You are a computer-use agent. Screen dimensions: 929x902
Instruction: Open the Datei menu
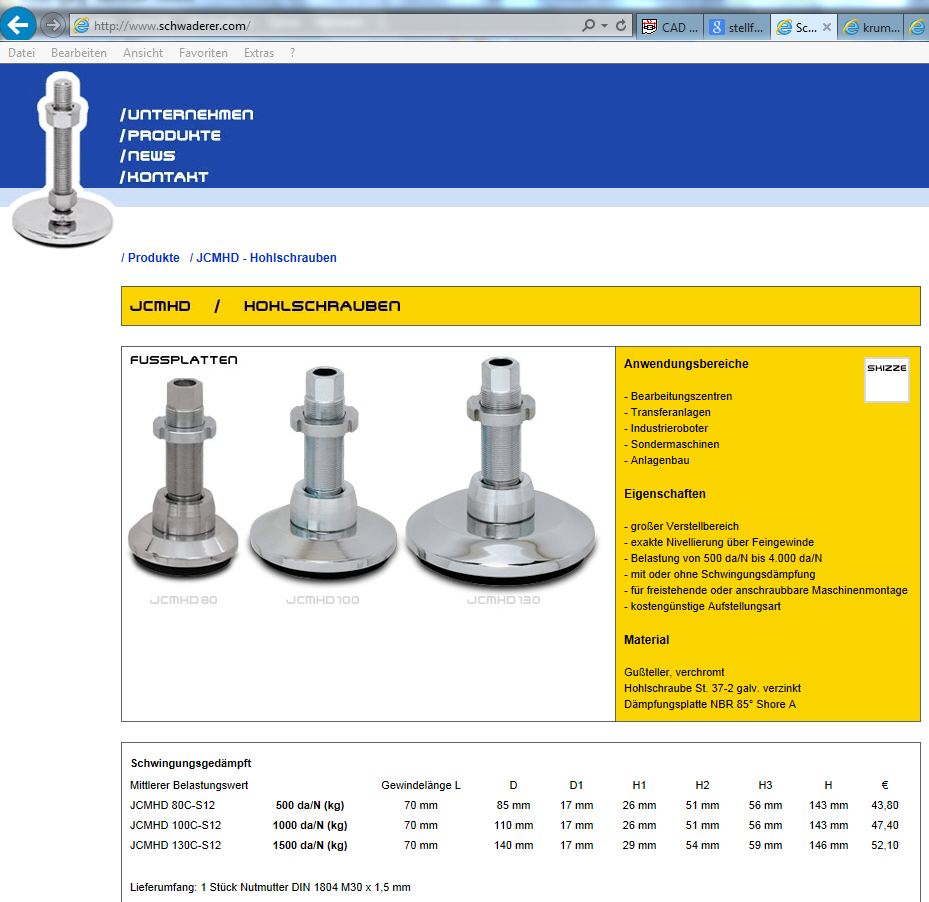[x=21, y=53]
